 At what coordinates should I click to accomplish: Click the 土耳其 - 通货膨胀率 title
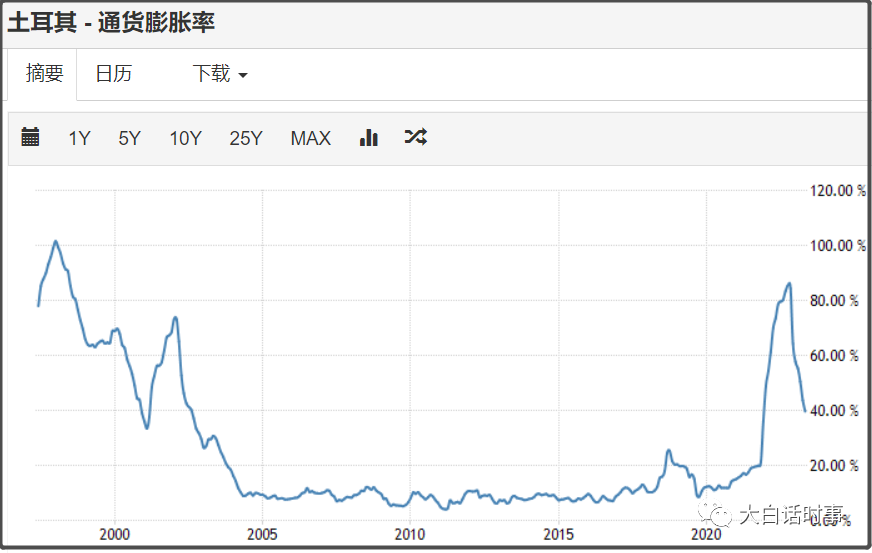coord(111,23)
